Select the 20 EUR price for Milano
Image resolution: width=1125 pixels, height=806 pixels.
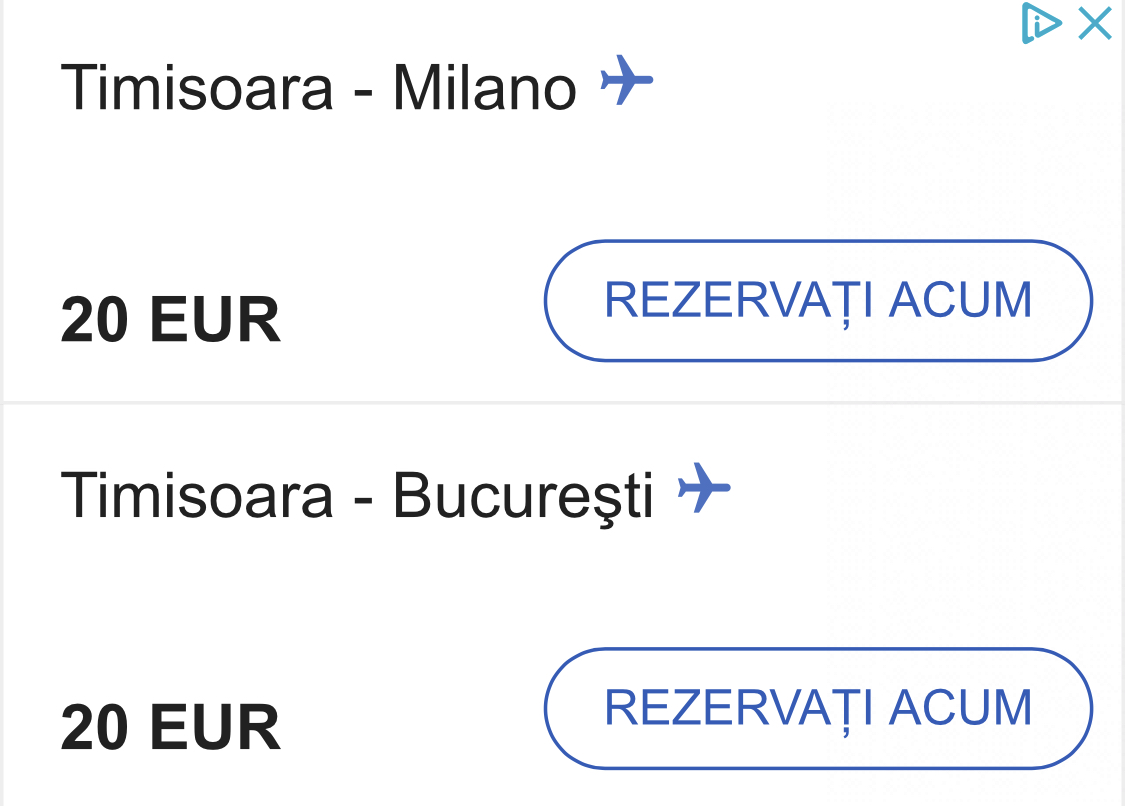point(171,319)
